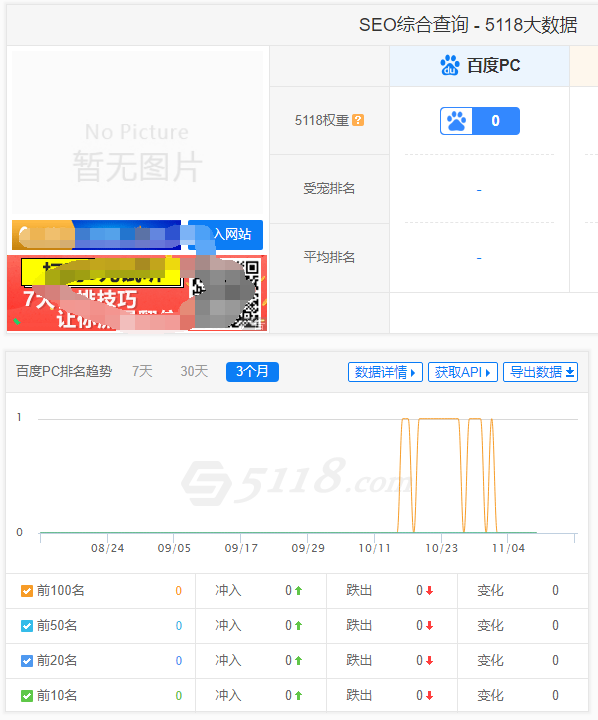598x720 pixels.
Task: Click the green up arrow in 前20名 row
Action: click(299, 661)
